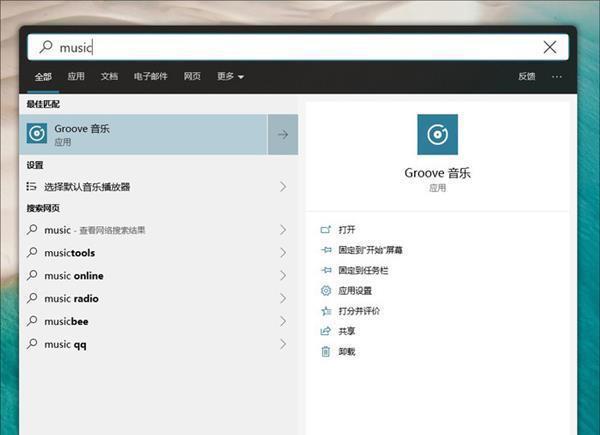Expand chevron for musicbee suggestion

point(283,321)
